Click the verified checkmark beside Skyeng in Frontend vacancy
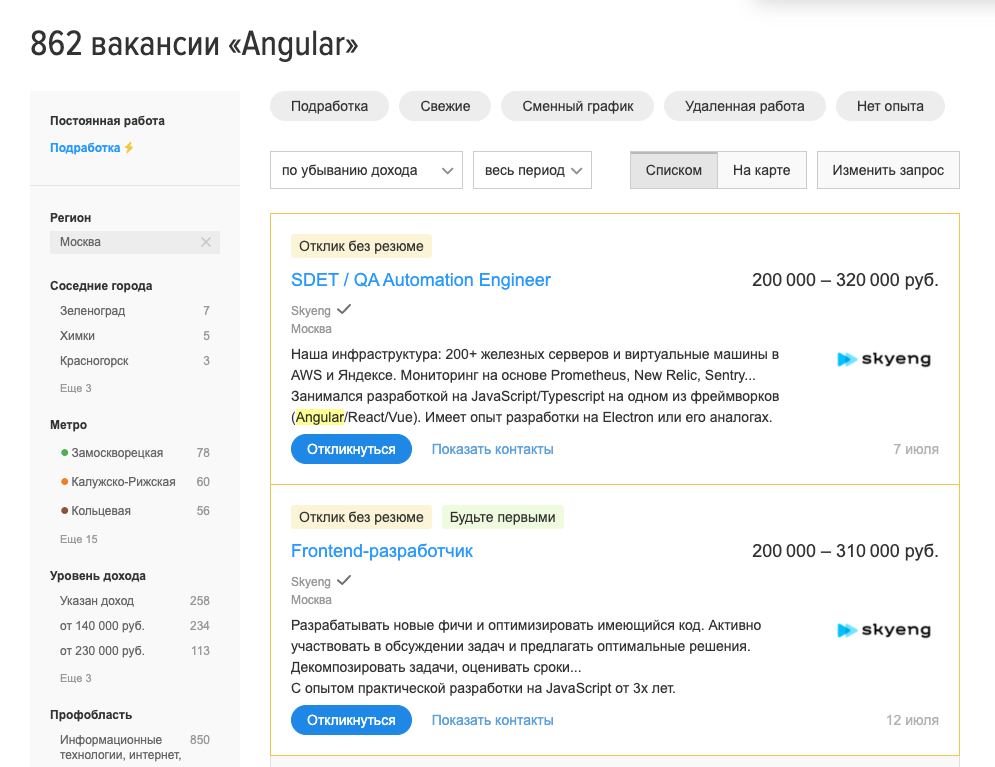The height and width of the screenshot is (767, 995). pyautogui.click(x=344, y=580)
